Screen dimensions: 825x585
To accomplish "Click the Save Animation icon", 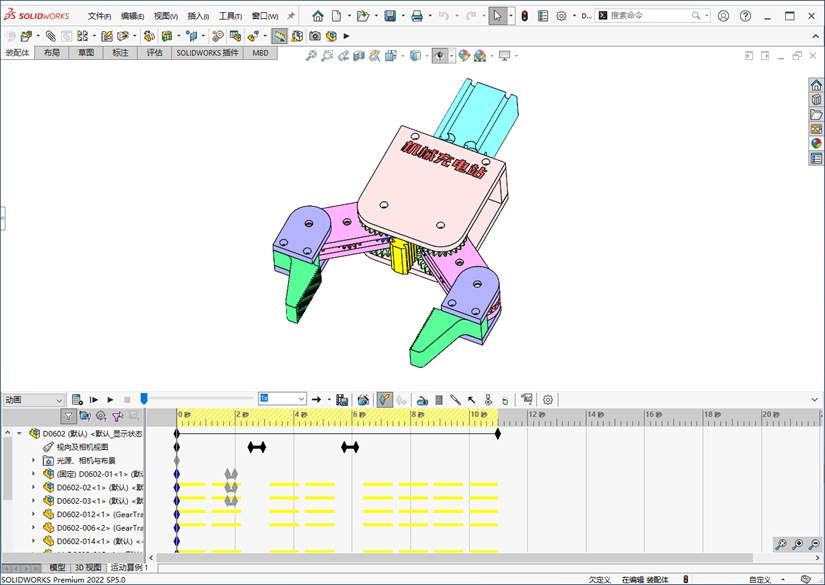I will point(343,399).
